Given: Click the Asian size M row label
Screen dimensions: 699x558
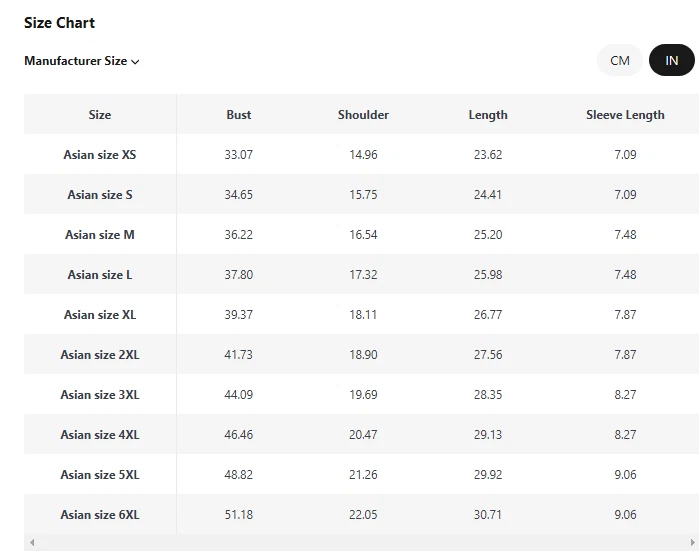Looking at the screenshot, I should point(100,235).
